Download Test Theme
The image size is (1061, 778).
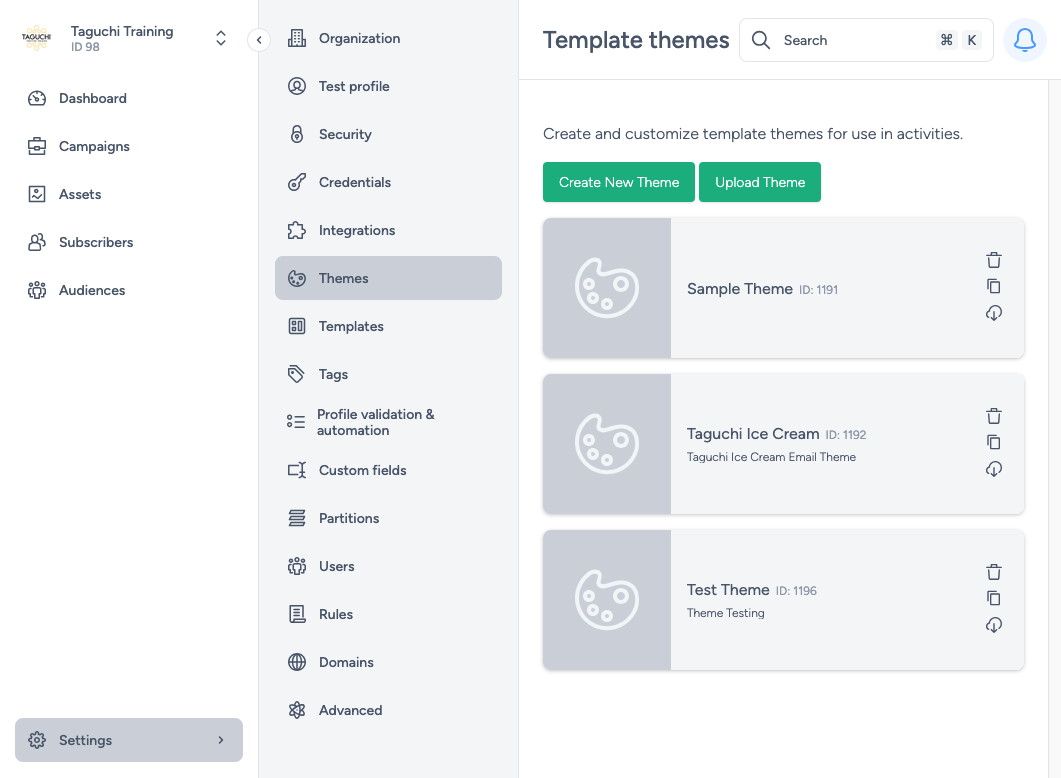click(x=993, y=625)
